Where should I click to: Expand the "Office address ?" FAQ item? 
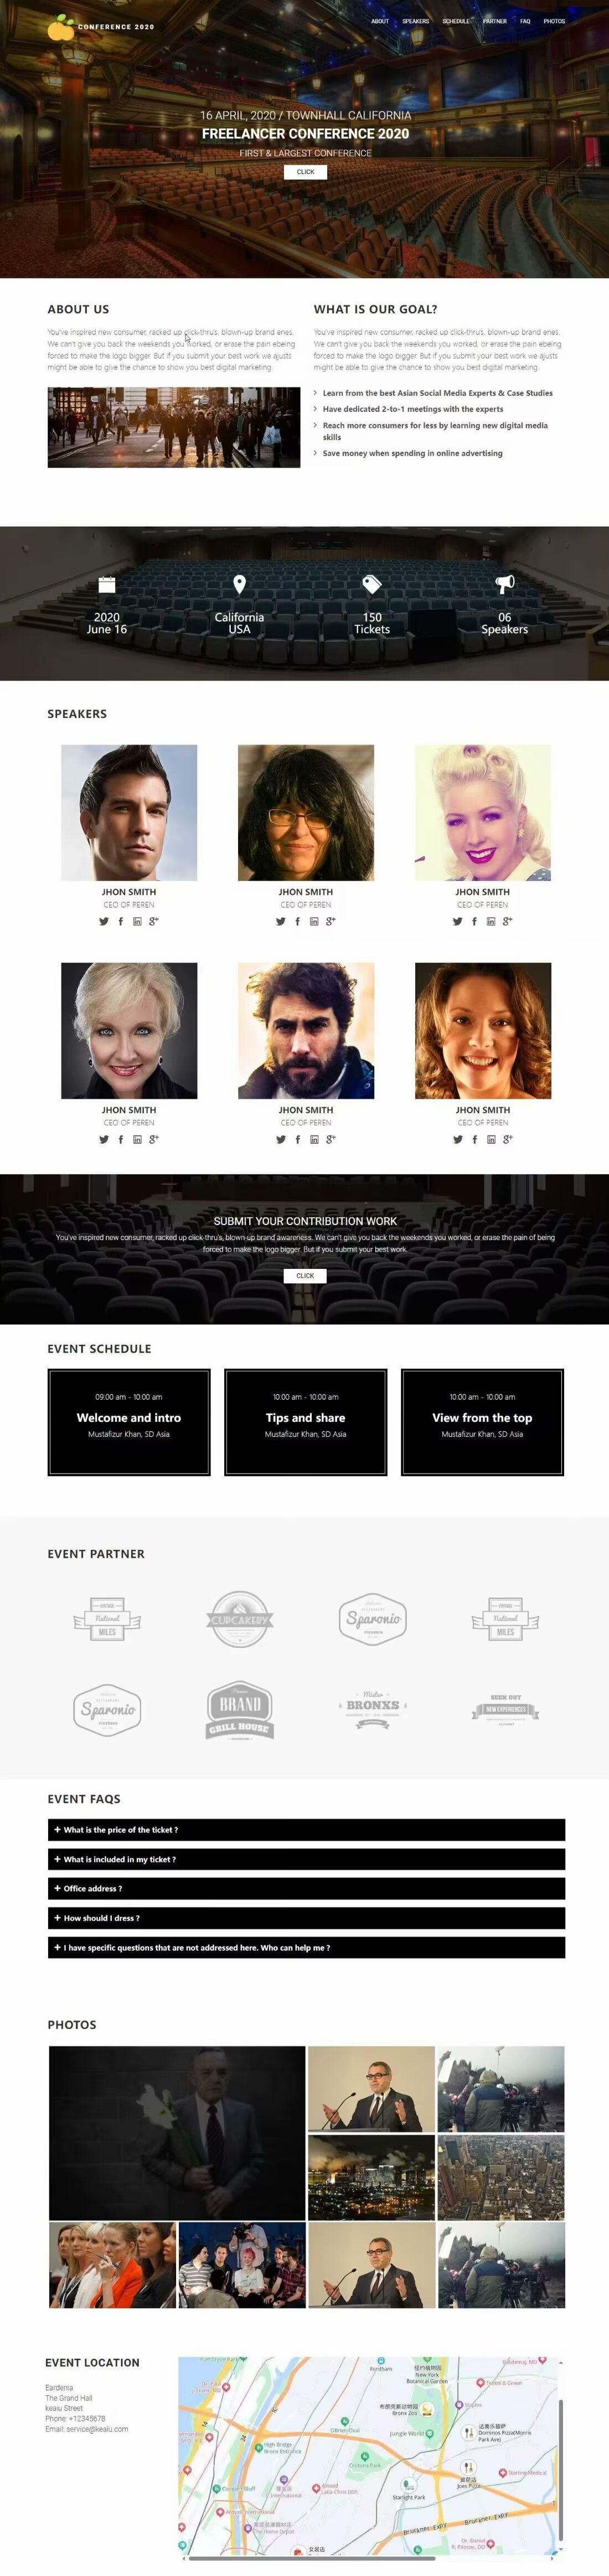tap(306, 1888)
